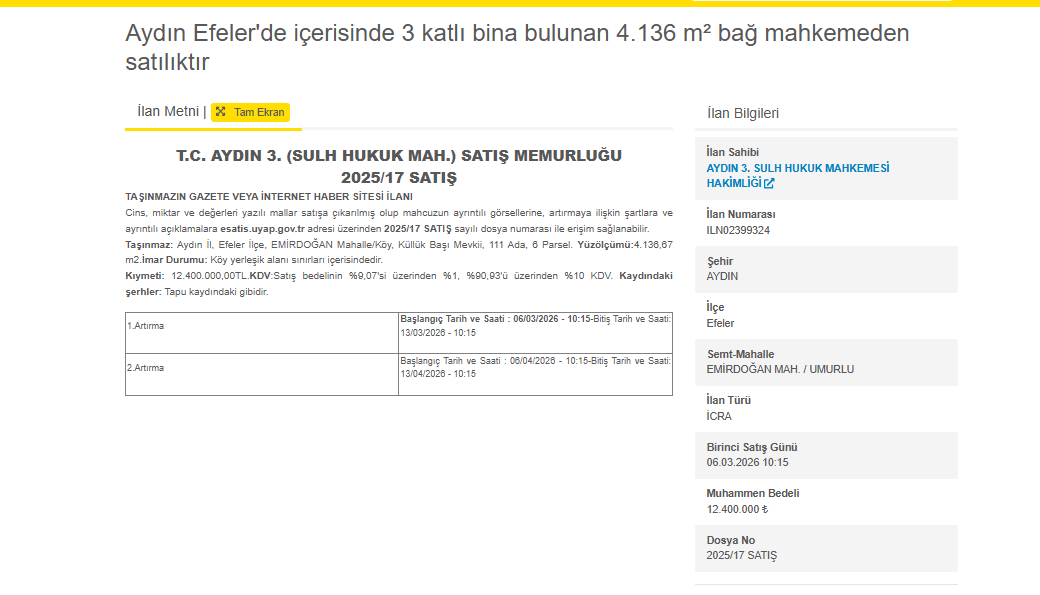
Task: Select the İlan Metni tab
Action: click(168, 112)
